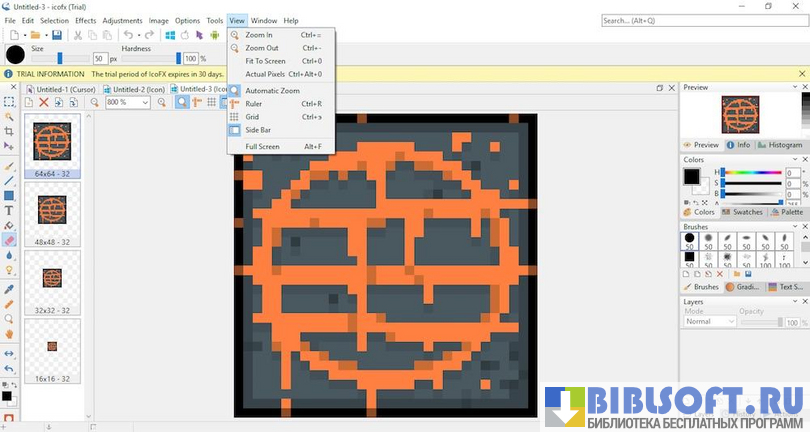Click the Save floppy disk icon
The image size is (810, 432).
click(57, 35)
